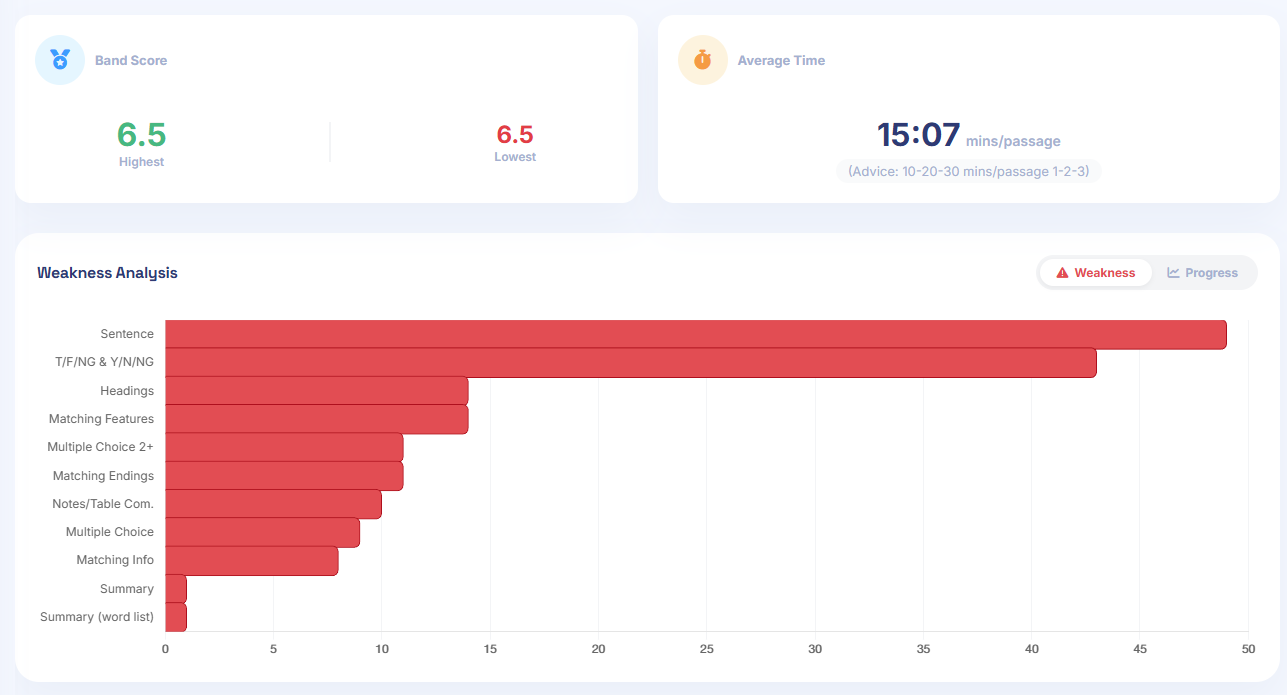Viewport: 1287px width, 695px height.
Task: Click the 15:07 average time value
Action: click(x=918, y=135)
